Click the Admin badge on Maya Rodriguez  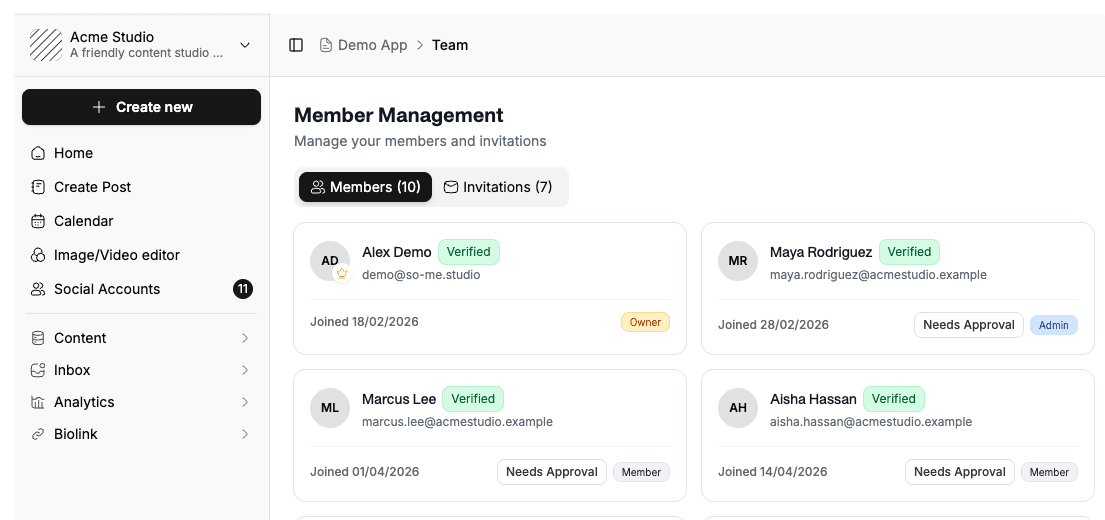1054,325
